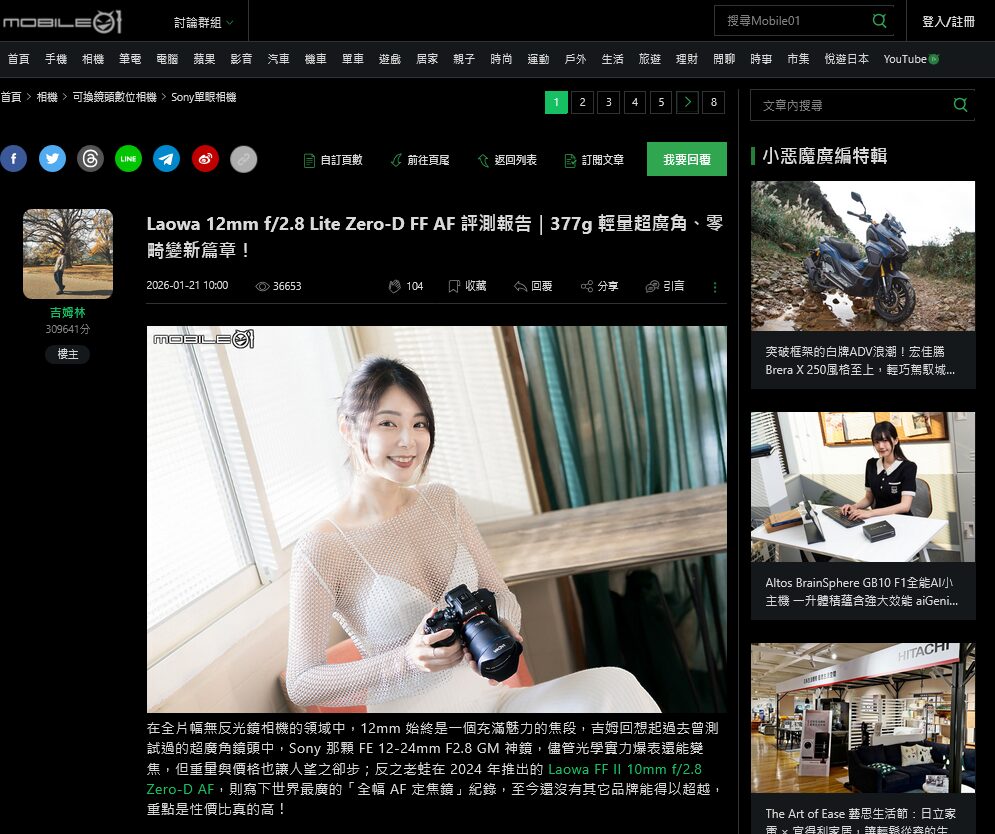
Task: Share the post to LINE
Action: [128, 159]
